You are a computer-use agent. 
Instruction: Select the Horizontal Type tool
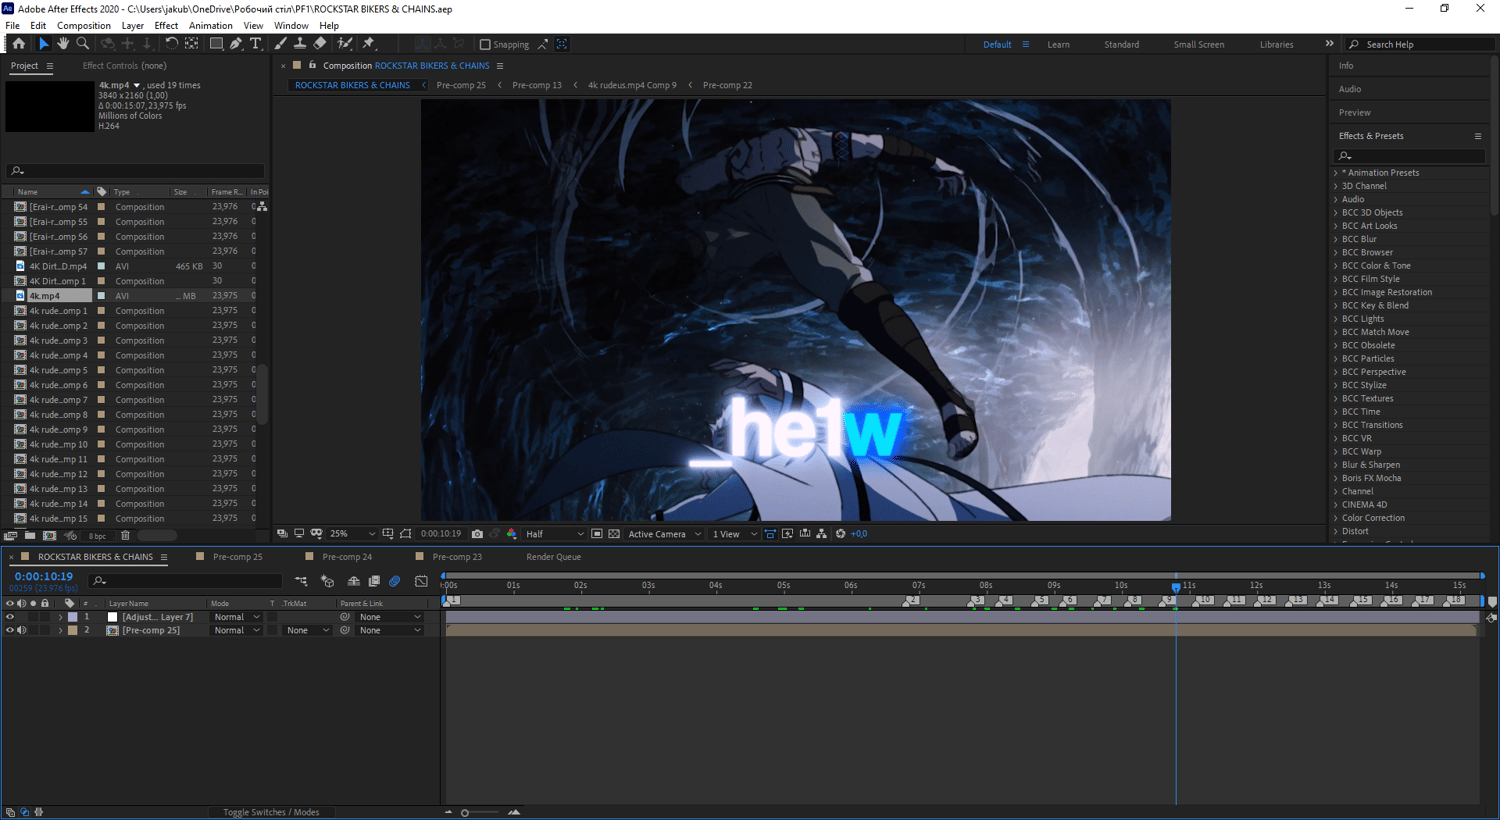click(x=256, y=44)
